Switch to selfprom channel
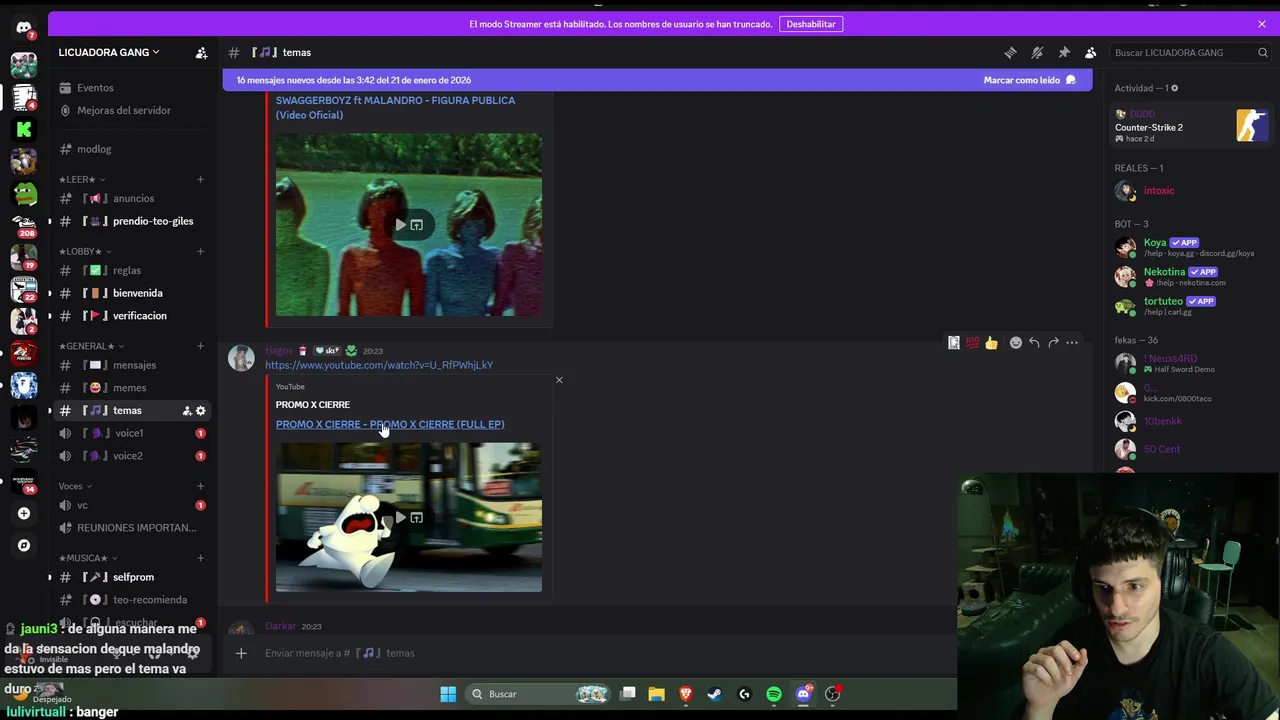This screenshot has width=1280, height=720. pos(132,577)
